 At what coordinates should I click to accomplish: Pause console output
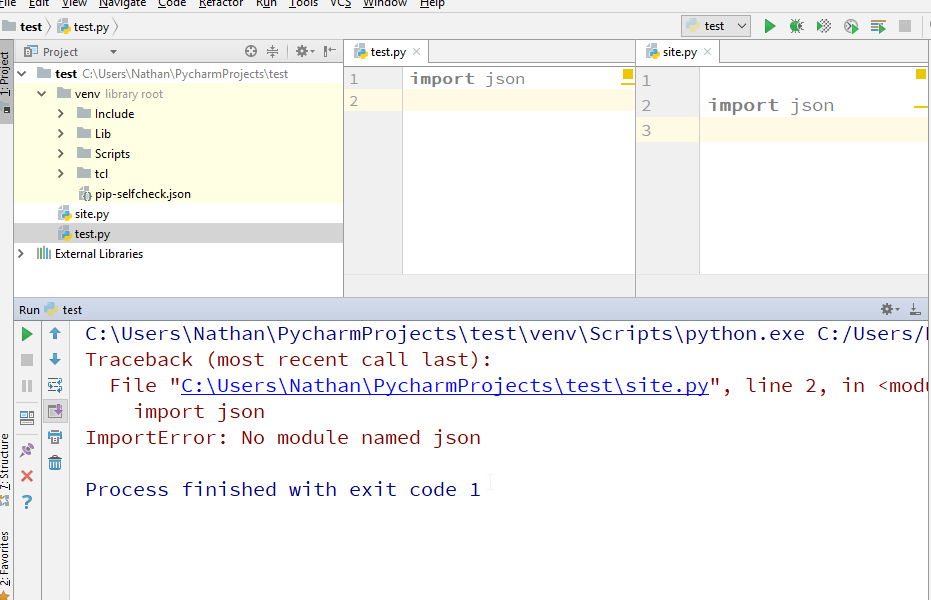[x=27, y=384]
